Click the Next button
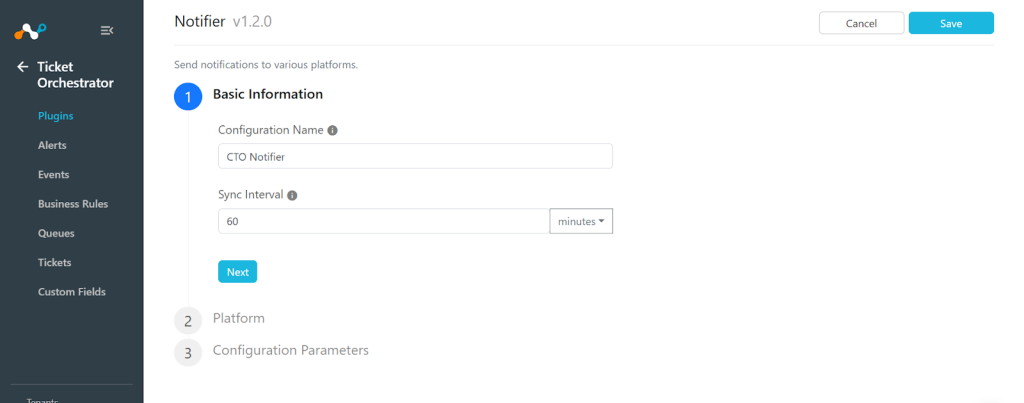The image size is (1024, 403). click(238, 272)
